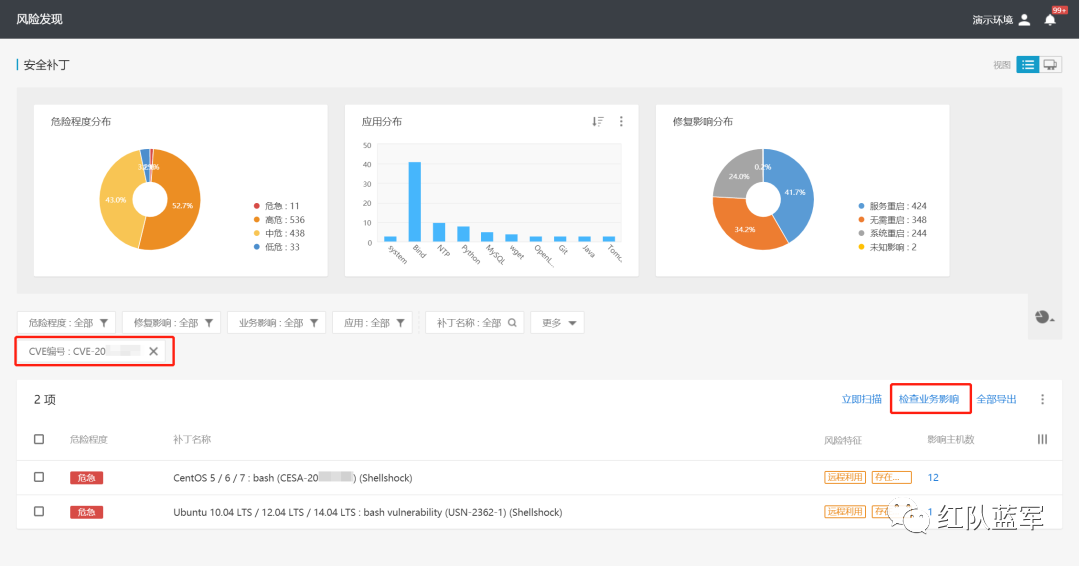
Task: Open CentOS 5/6/7 bash Shellshock patch
Action: (293, 477)
